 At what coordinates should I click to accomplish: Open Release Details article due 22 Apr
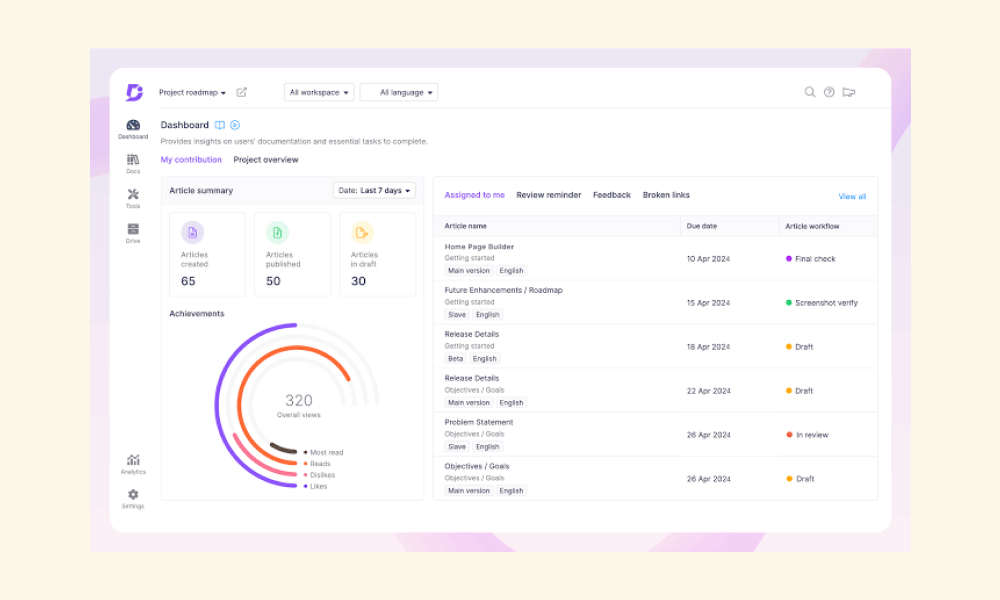[471, 378]
